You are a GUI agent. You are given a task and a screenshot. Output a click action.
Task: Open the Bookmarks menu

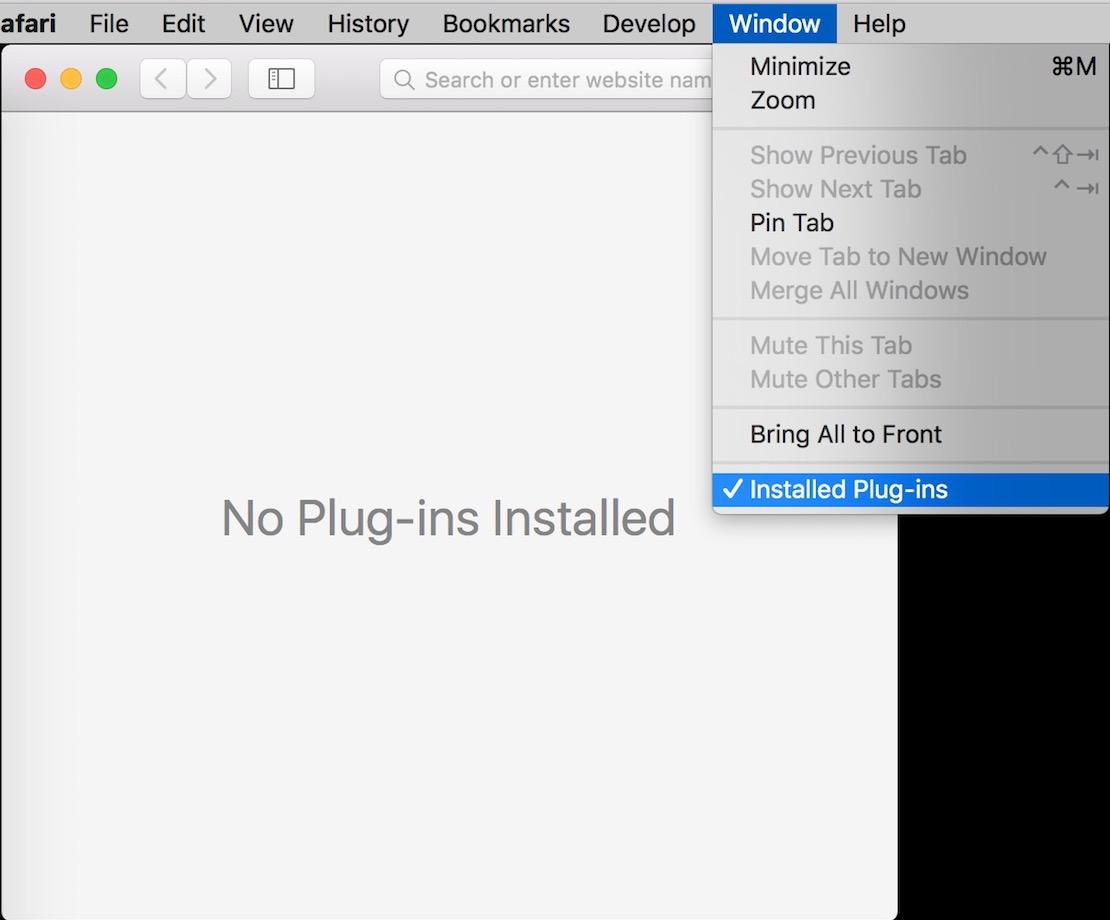point(506,24)
